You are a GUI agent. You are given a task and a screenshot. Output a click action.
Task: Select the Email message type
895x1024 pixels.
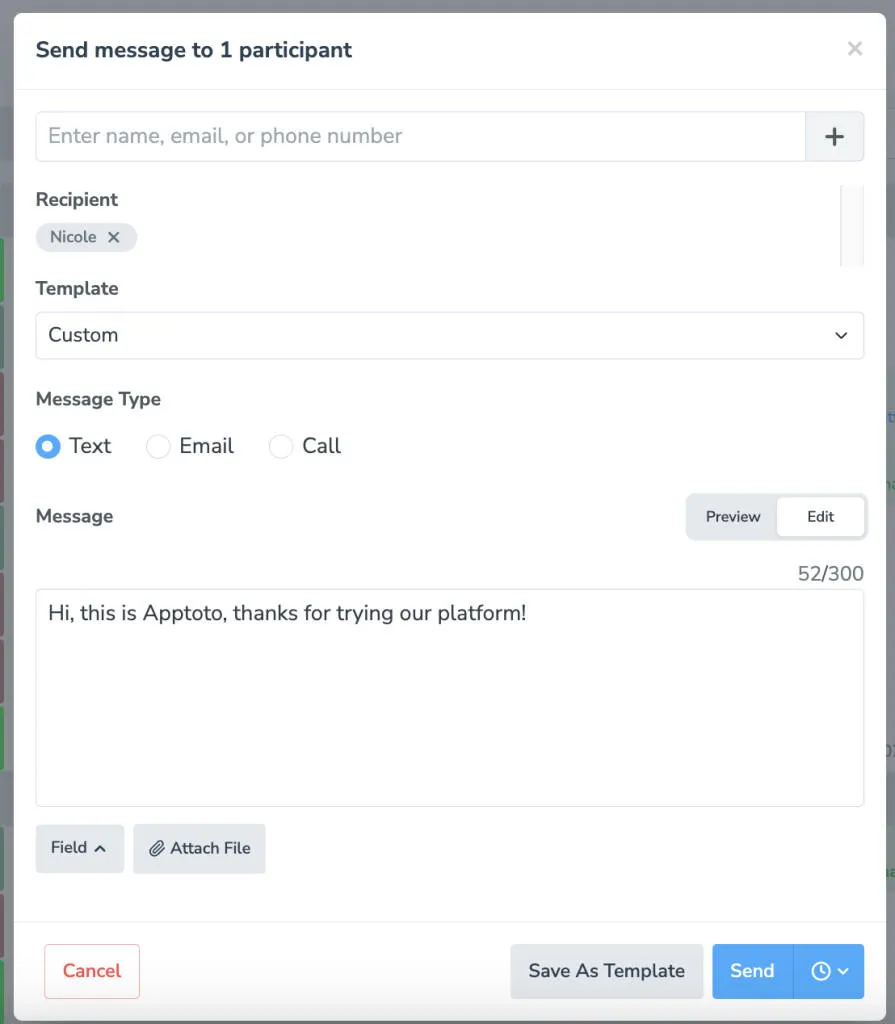(158, 447)
